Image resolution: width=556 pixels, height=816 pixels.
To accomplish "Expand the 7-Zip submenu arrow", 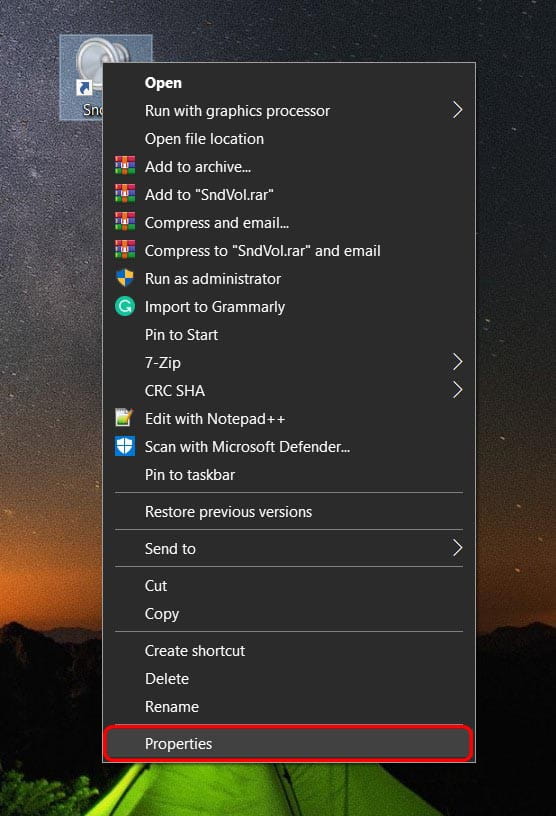I will click(x=457, y=362).
